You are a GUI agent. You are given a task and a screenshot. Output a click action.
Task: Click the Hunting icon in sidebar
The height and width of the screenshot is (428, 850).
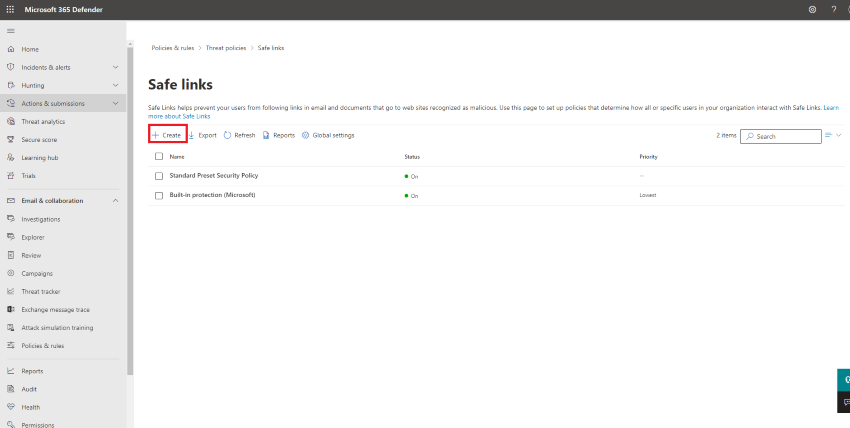point(10,86)
